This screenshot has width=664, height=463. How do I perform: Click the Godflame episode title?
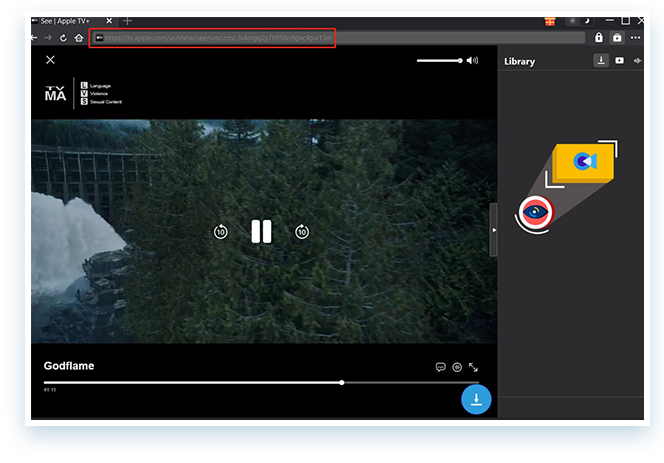(x=69, y=366)
